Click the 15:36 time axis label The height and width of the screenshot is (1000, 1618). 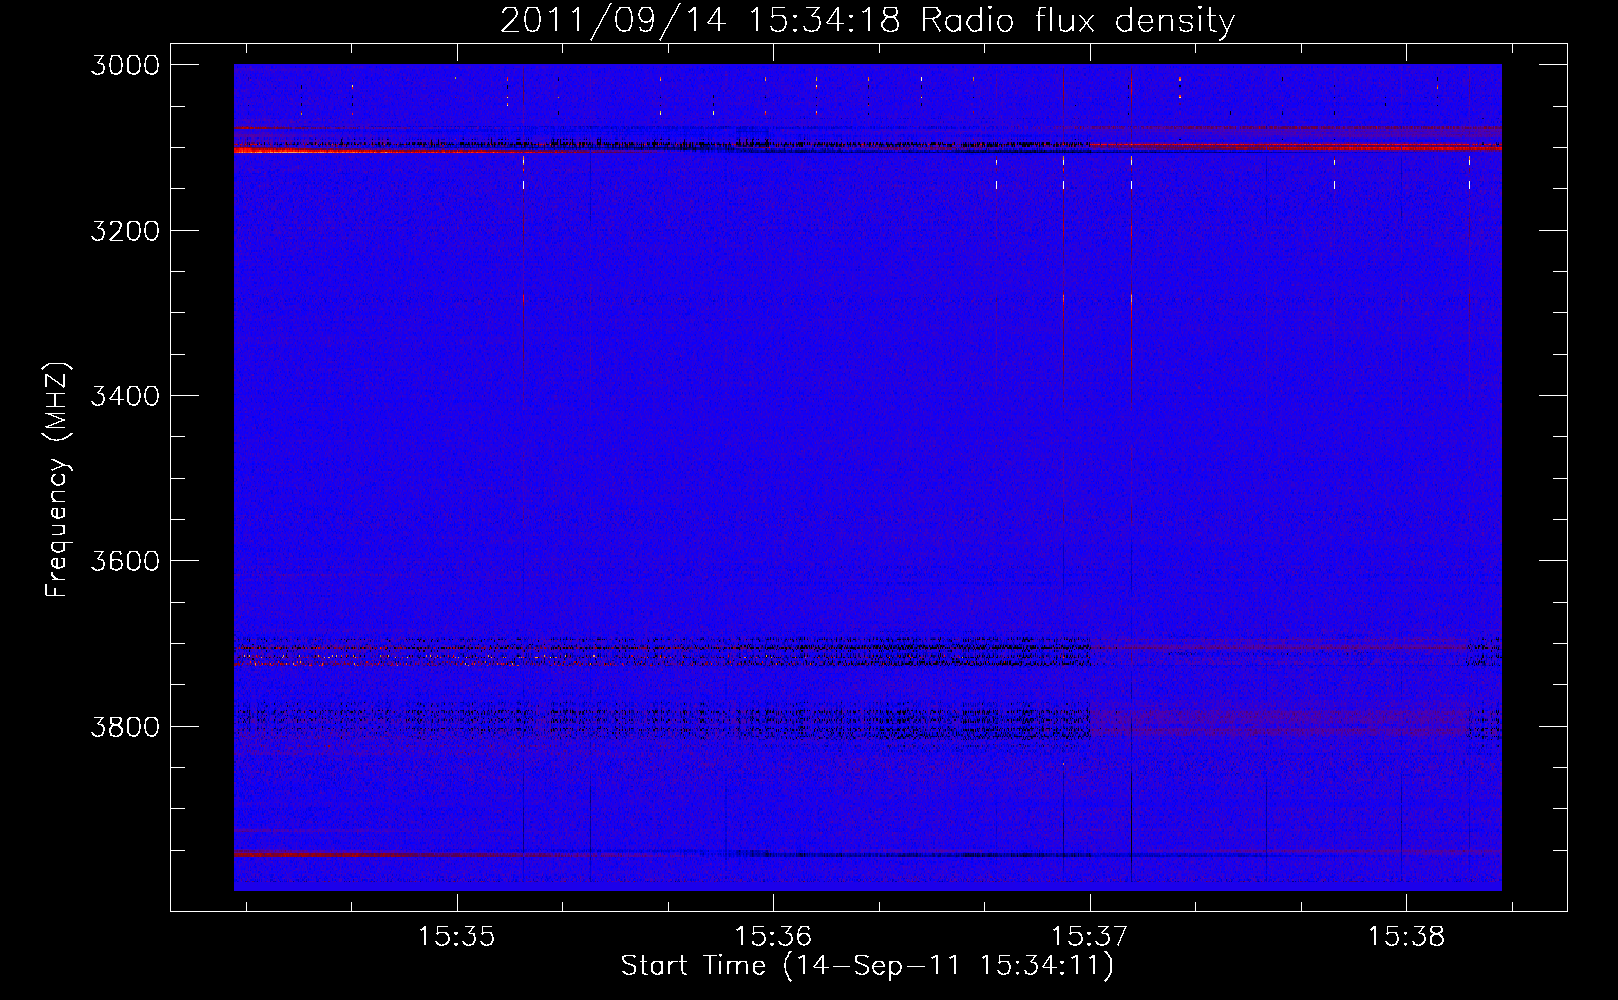click(x=773, y=937)
